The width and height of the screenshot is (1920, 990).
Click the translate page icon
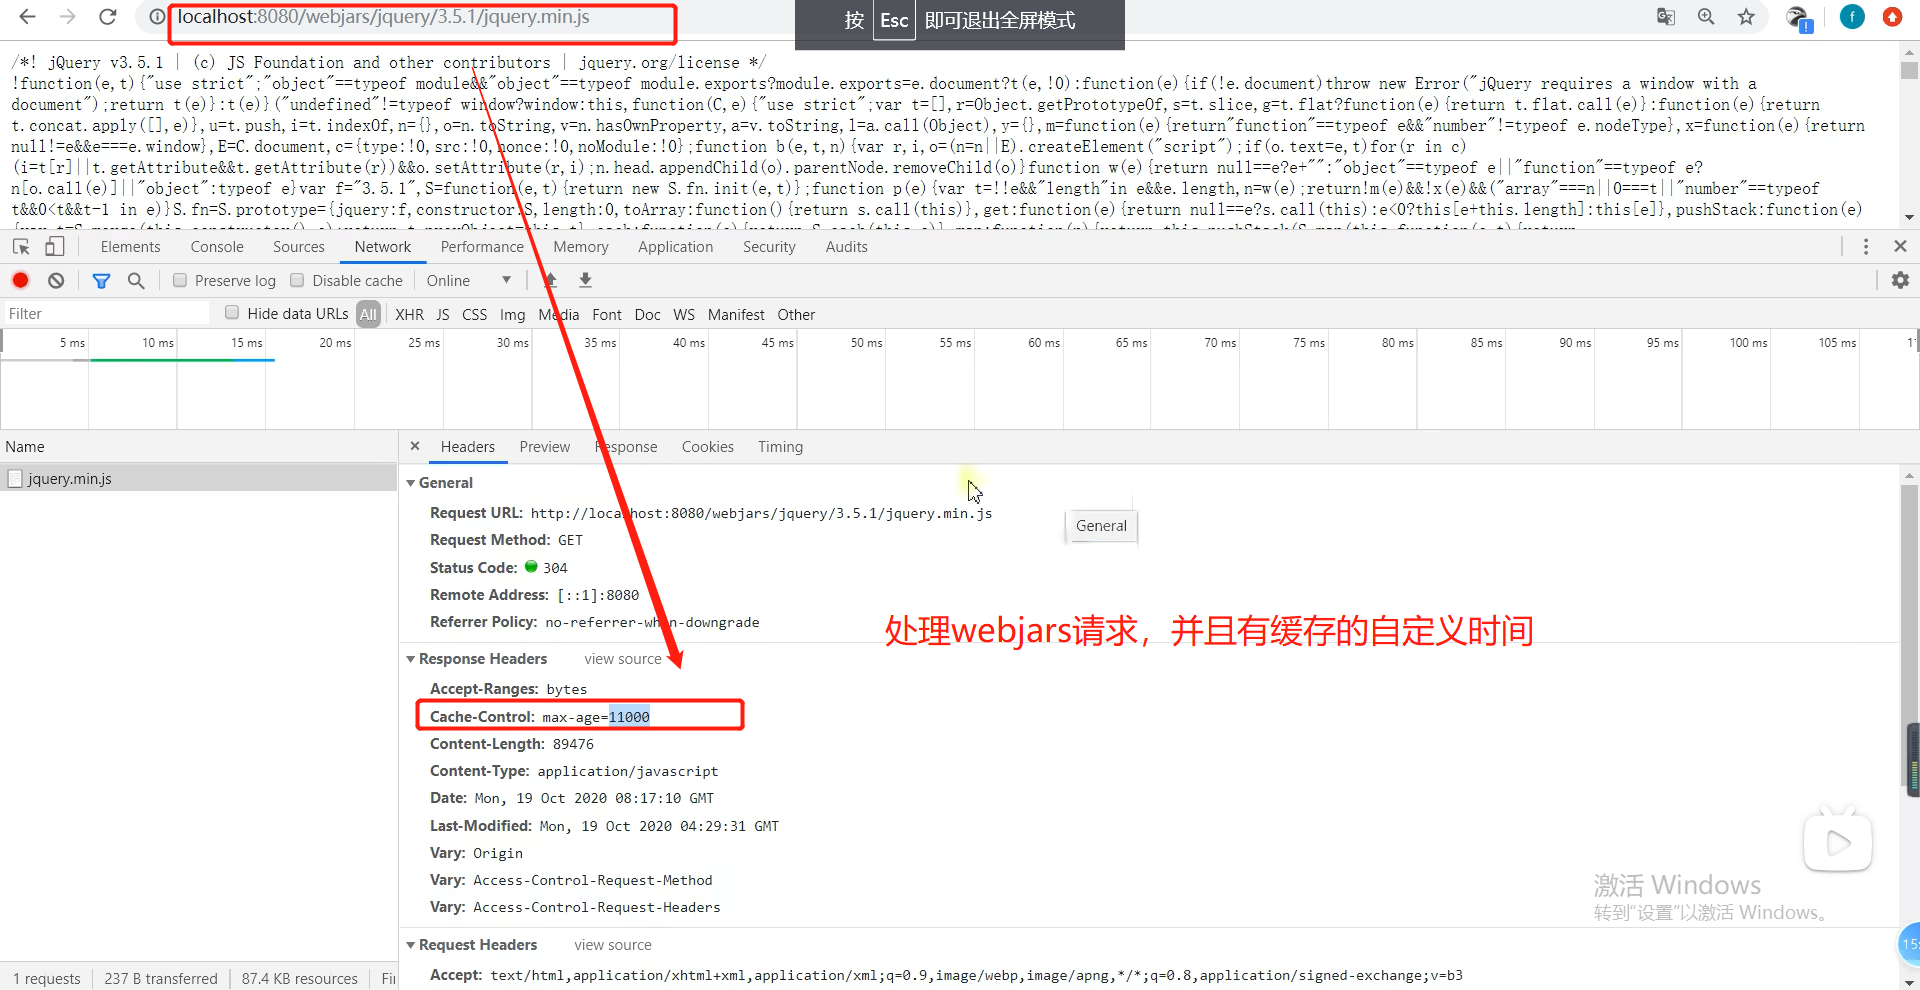pos(1666,17)
